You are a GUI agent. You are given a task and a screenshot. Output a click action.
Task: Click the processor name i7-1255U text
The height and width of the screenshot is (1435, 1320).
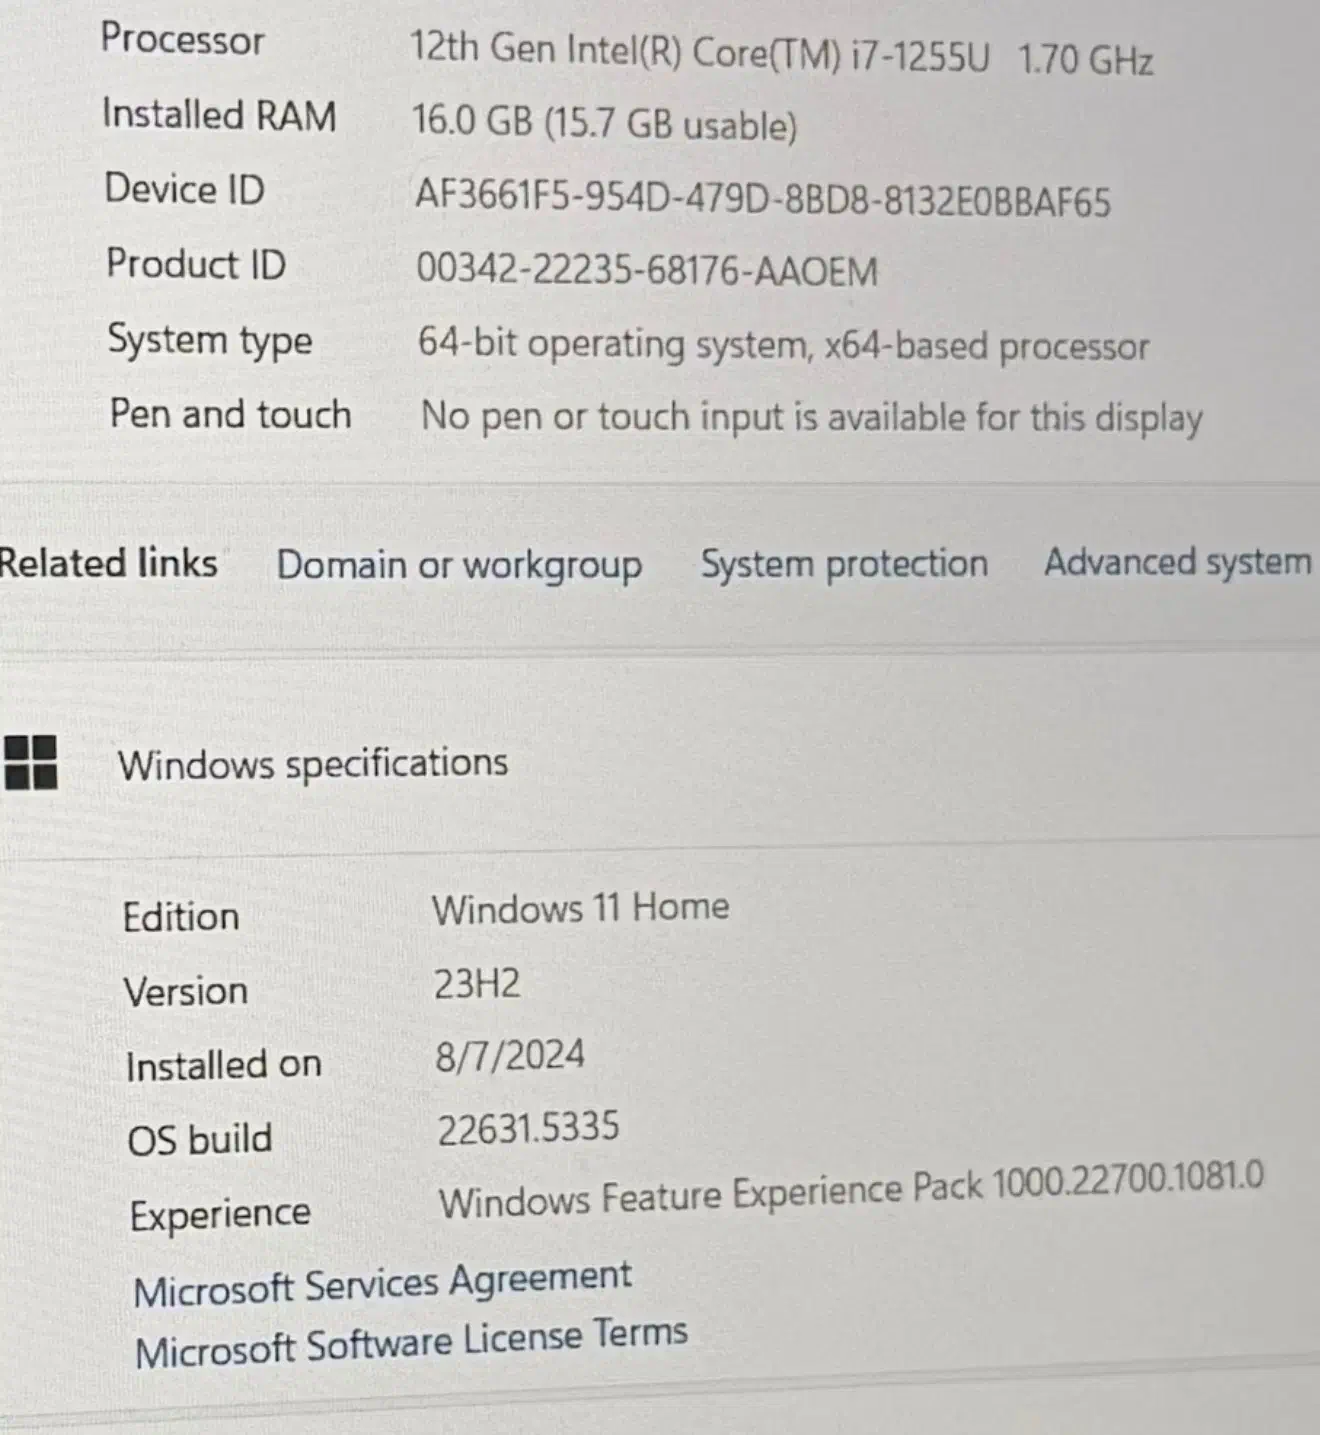(918, 56)
